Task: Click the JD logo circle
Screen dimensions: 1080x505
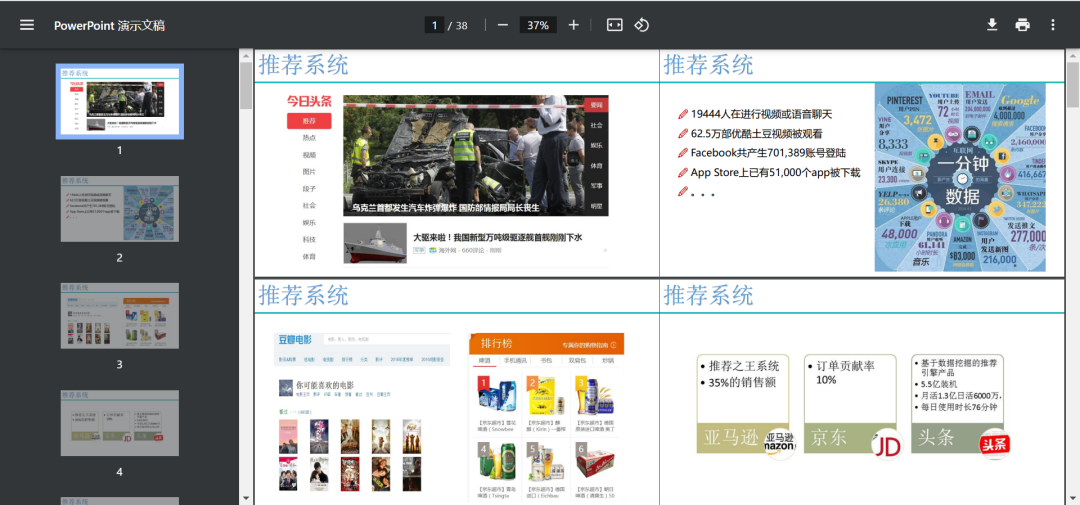Action: [887, 444]
